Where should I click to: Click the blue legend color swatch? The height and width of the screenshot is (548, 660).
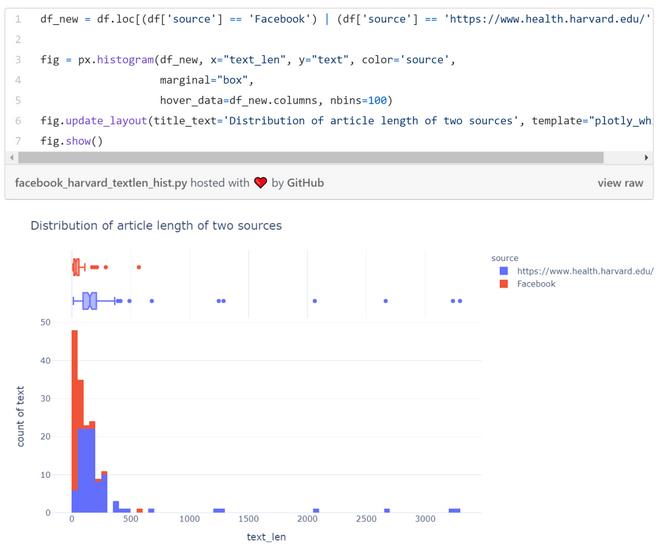(503, 271)
